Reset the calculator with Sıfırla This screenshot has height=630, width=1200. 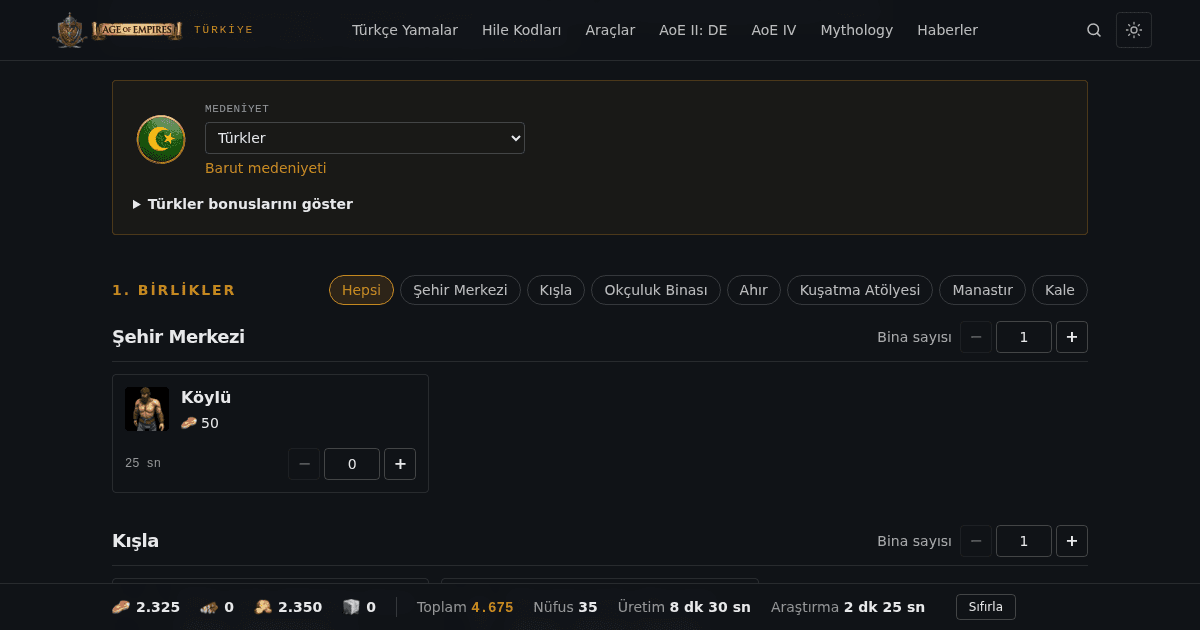[986, 607]
